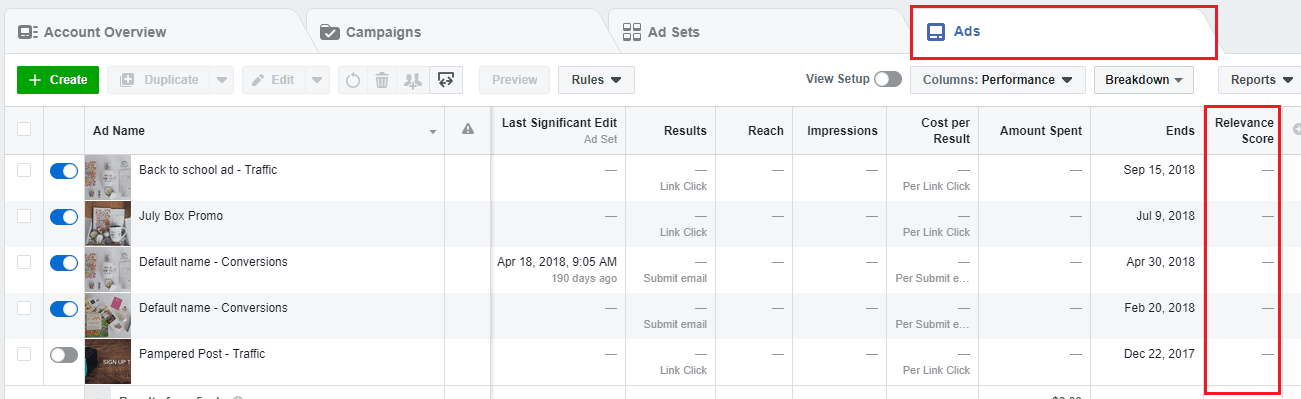
Task: Enable the Pampered Post - Traffic toggle
Action: (x=64, y=355)
